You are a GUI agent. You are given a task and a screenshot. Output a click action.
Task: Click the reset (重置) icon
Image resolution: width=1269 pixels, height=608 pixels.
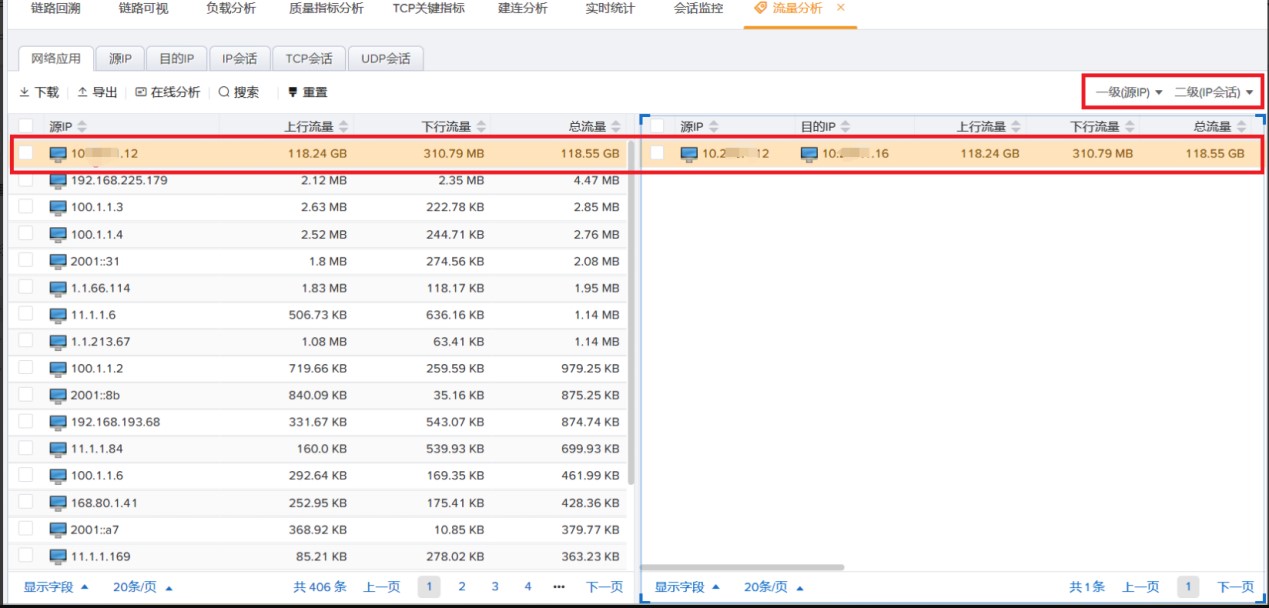[293, 92]
